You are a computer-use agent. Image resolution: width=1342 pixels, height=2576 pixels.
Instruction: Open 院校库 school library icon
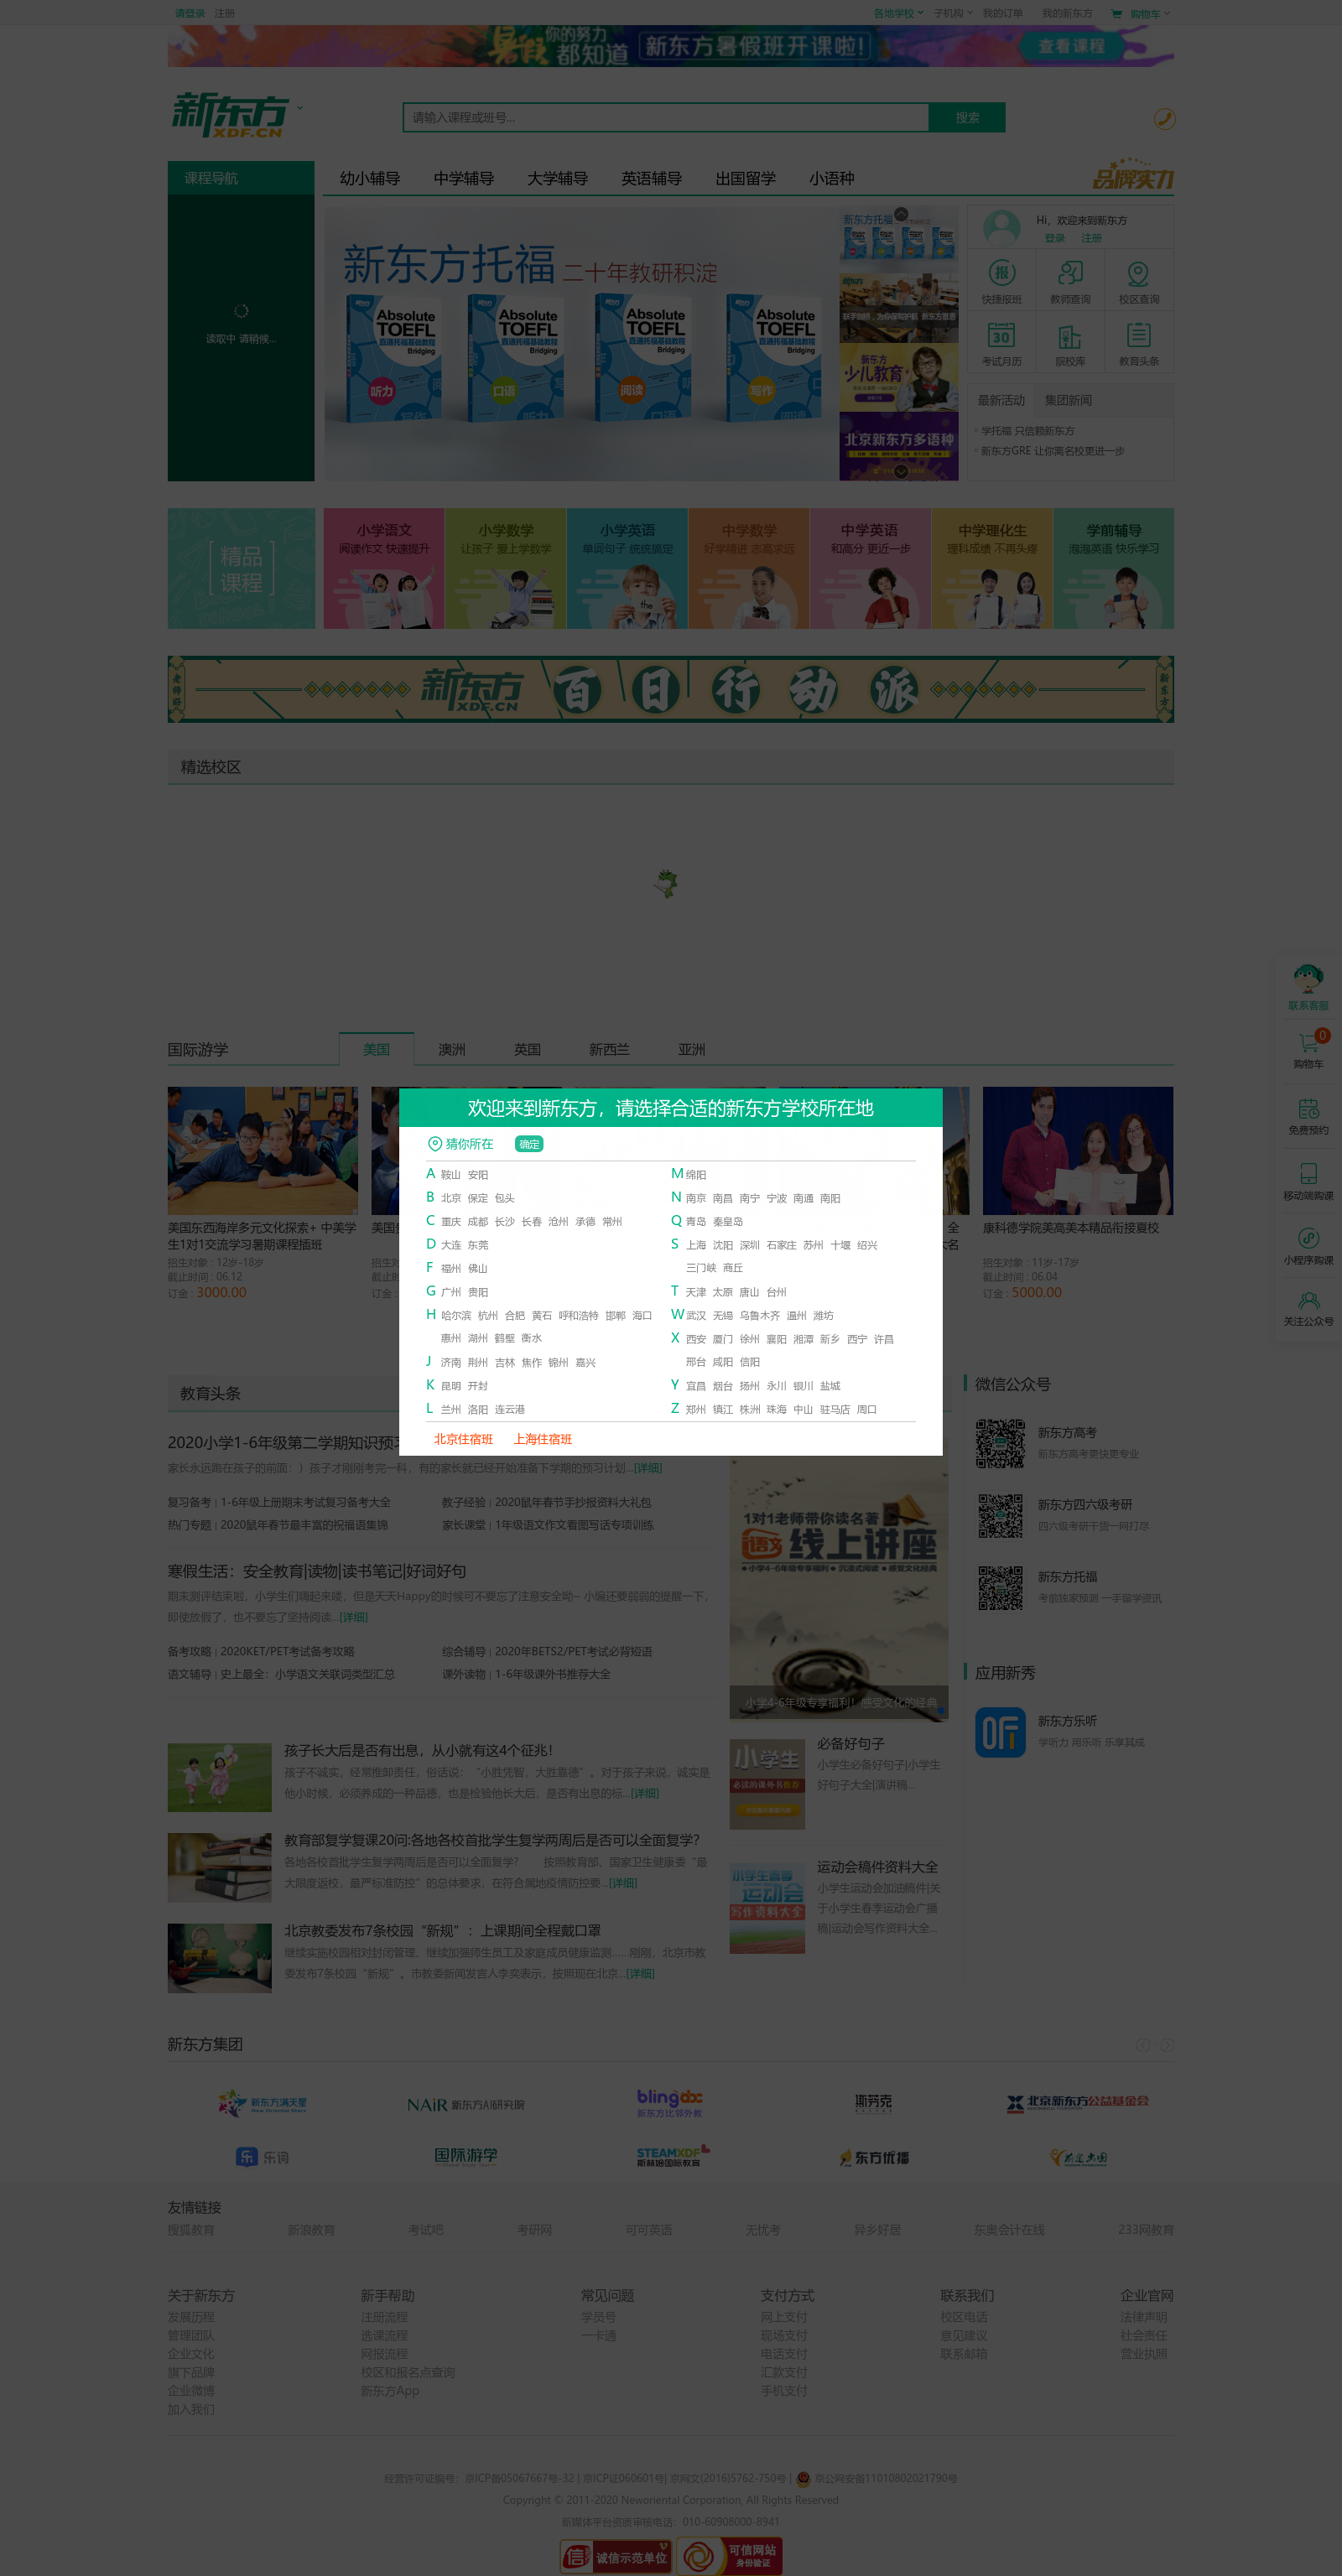coord(1070,343)
